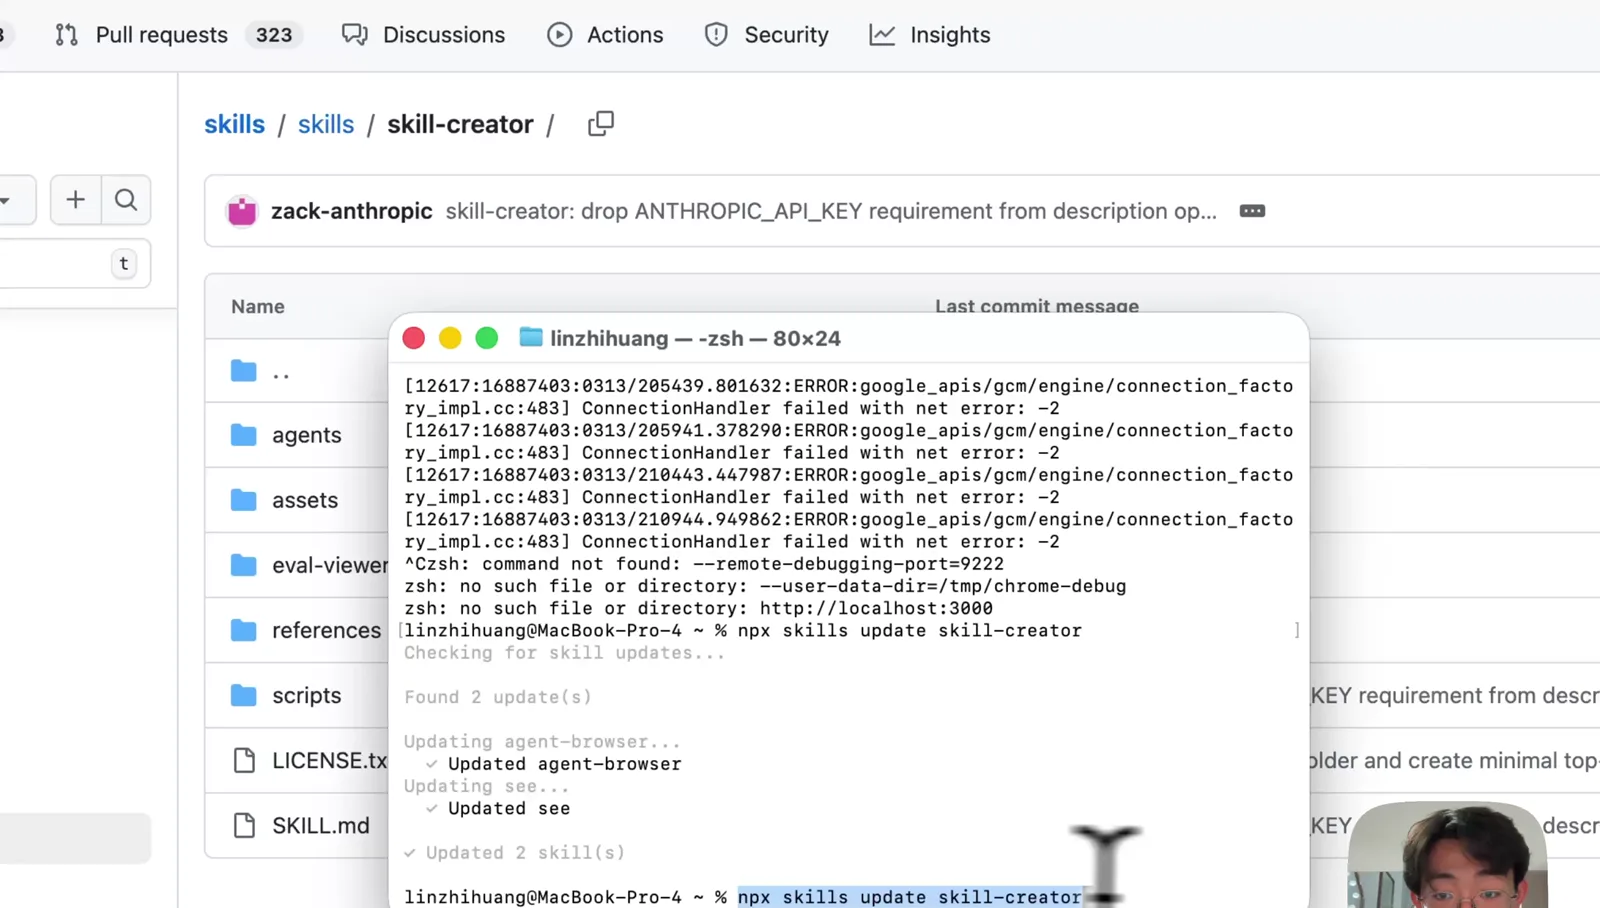
Task: Click the '--remote-debugging-port=9222' error line in Terminal
Action: pos(704,564)
